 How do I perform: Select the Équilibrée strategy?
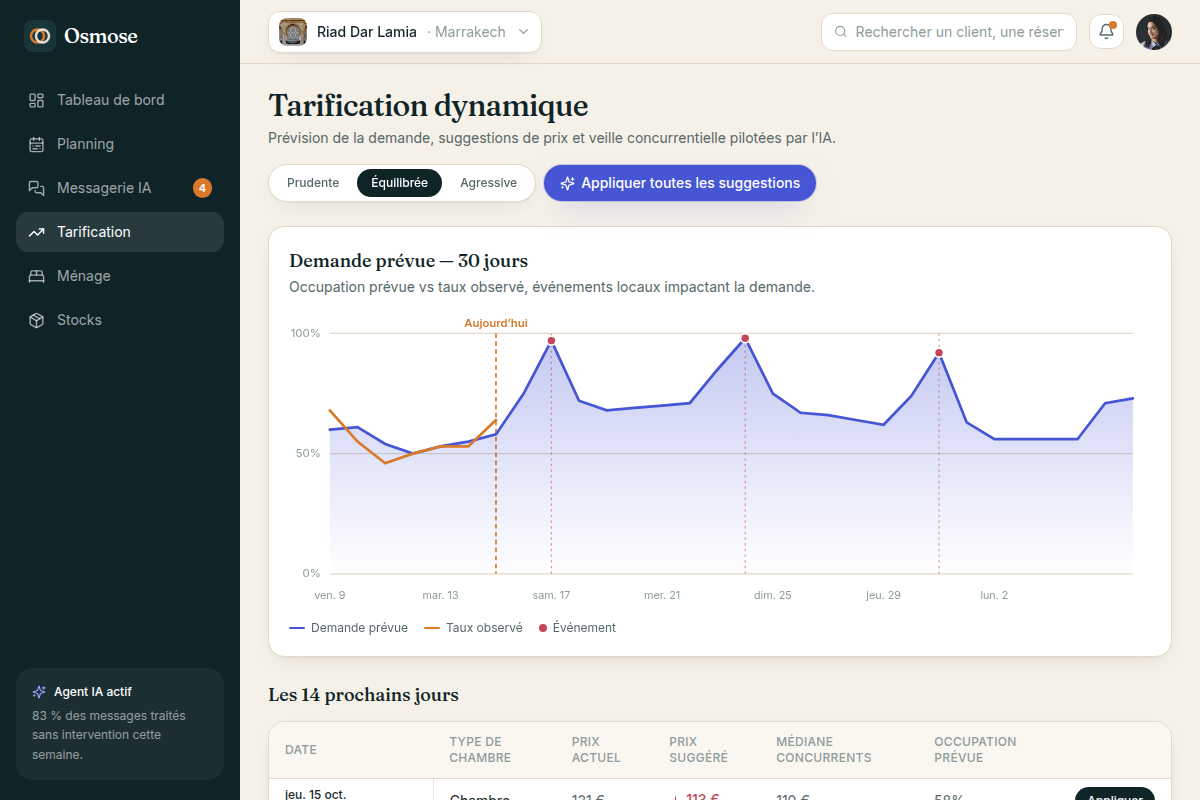click(x=399, y=183)
